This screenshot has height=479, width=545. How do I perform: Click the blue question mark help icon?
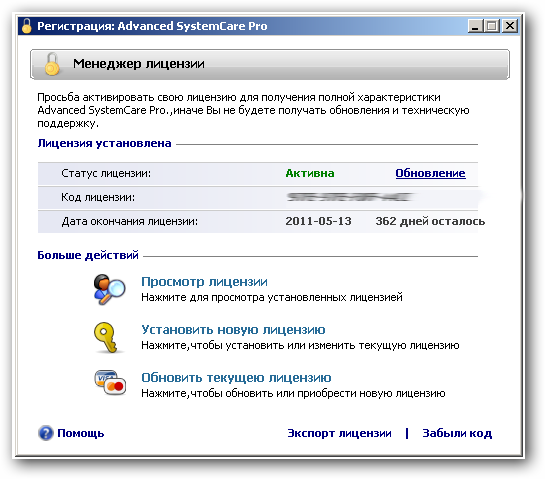(46, 433)
